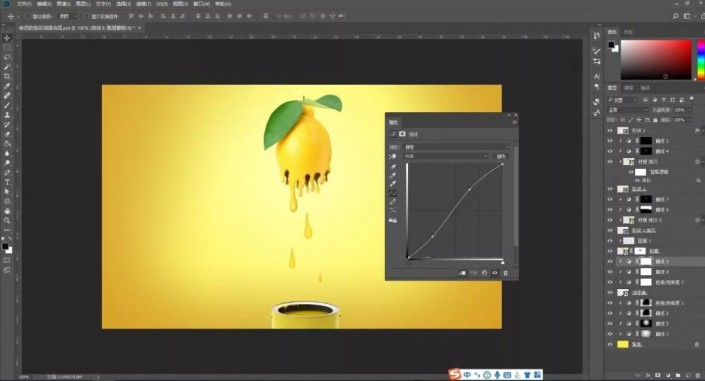Click the trash icon in Properties panel
This screenshot has height=381, width=705.
pyautogui.click(x=505, y=273)
